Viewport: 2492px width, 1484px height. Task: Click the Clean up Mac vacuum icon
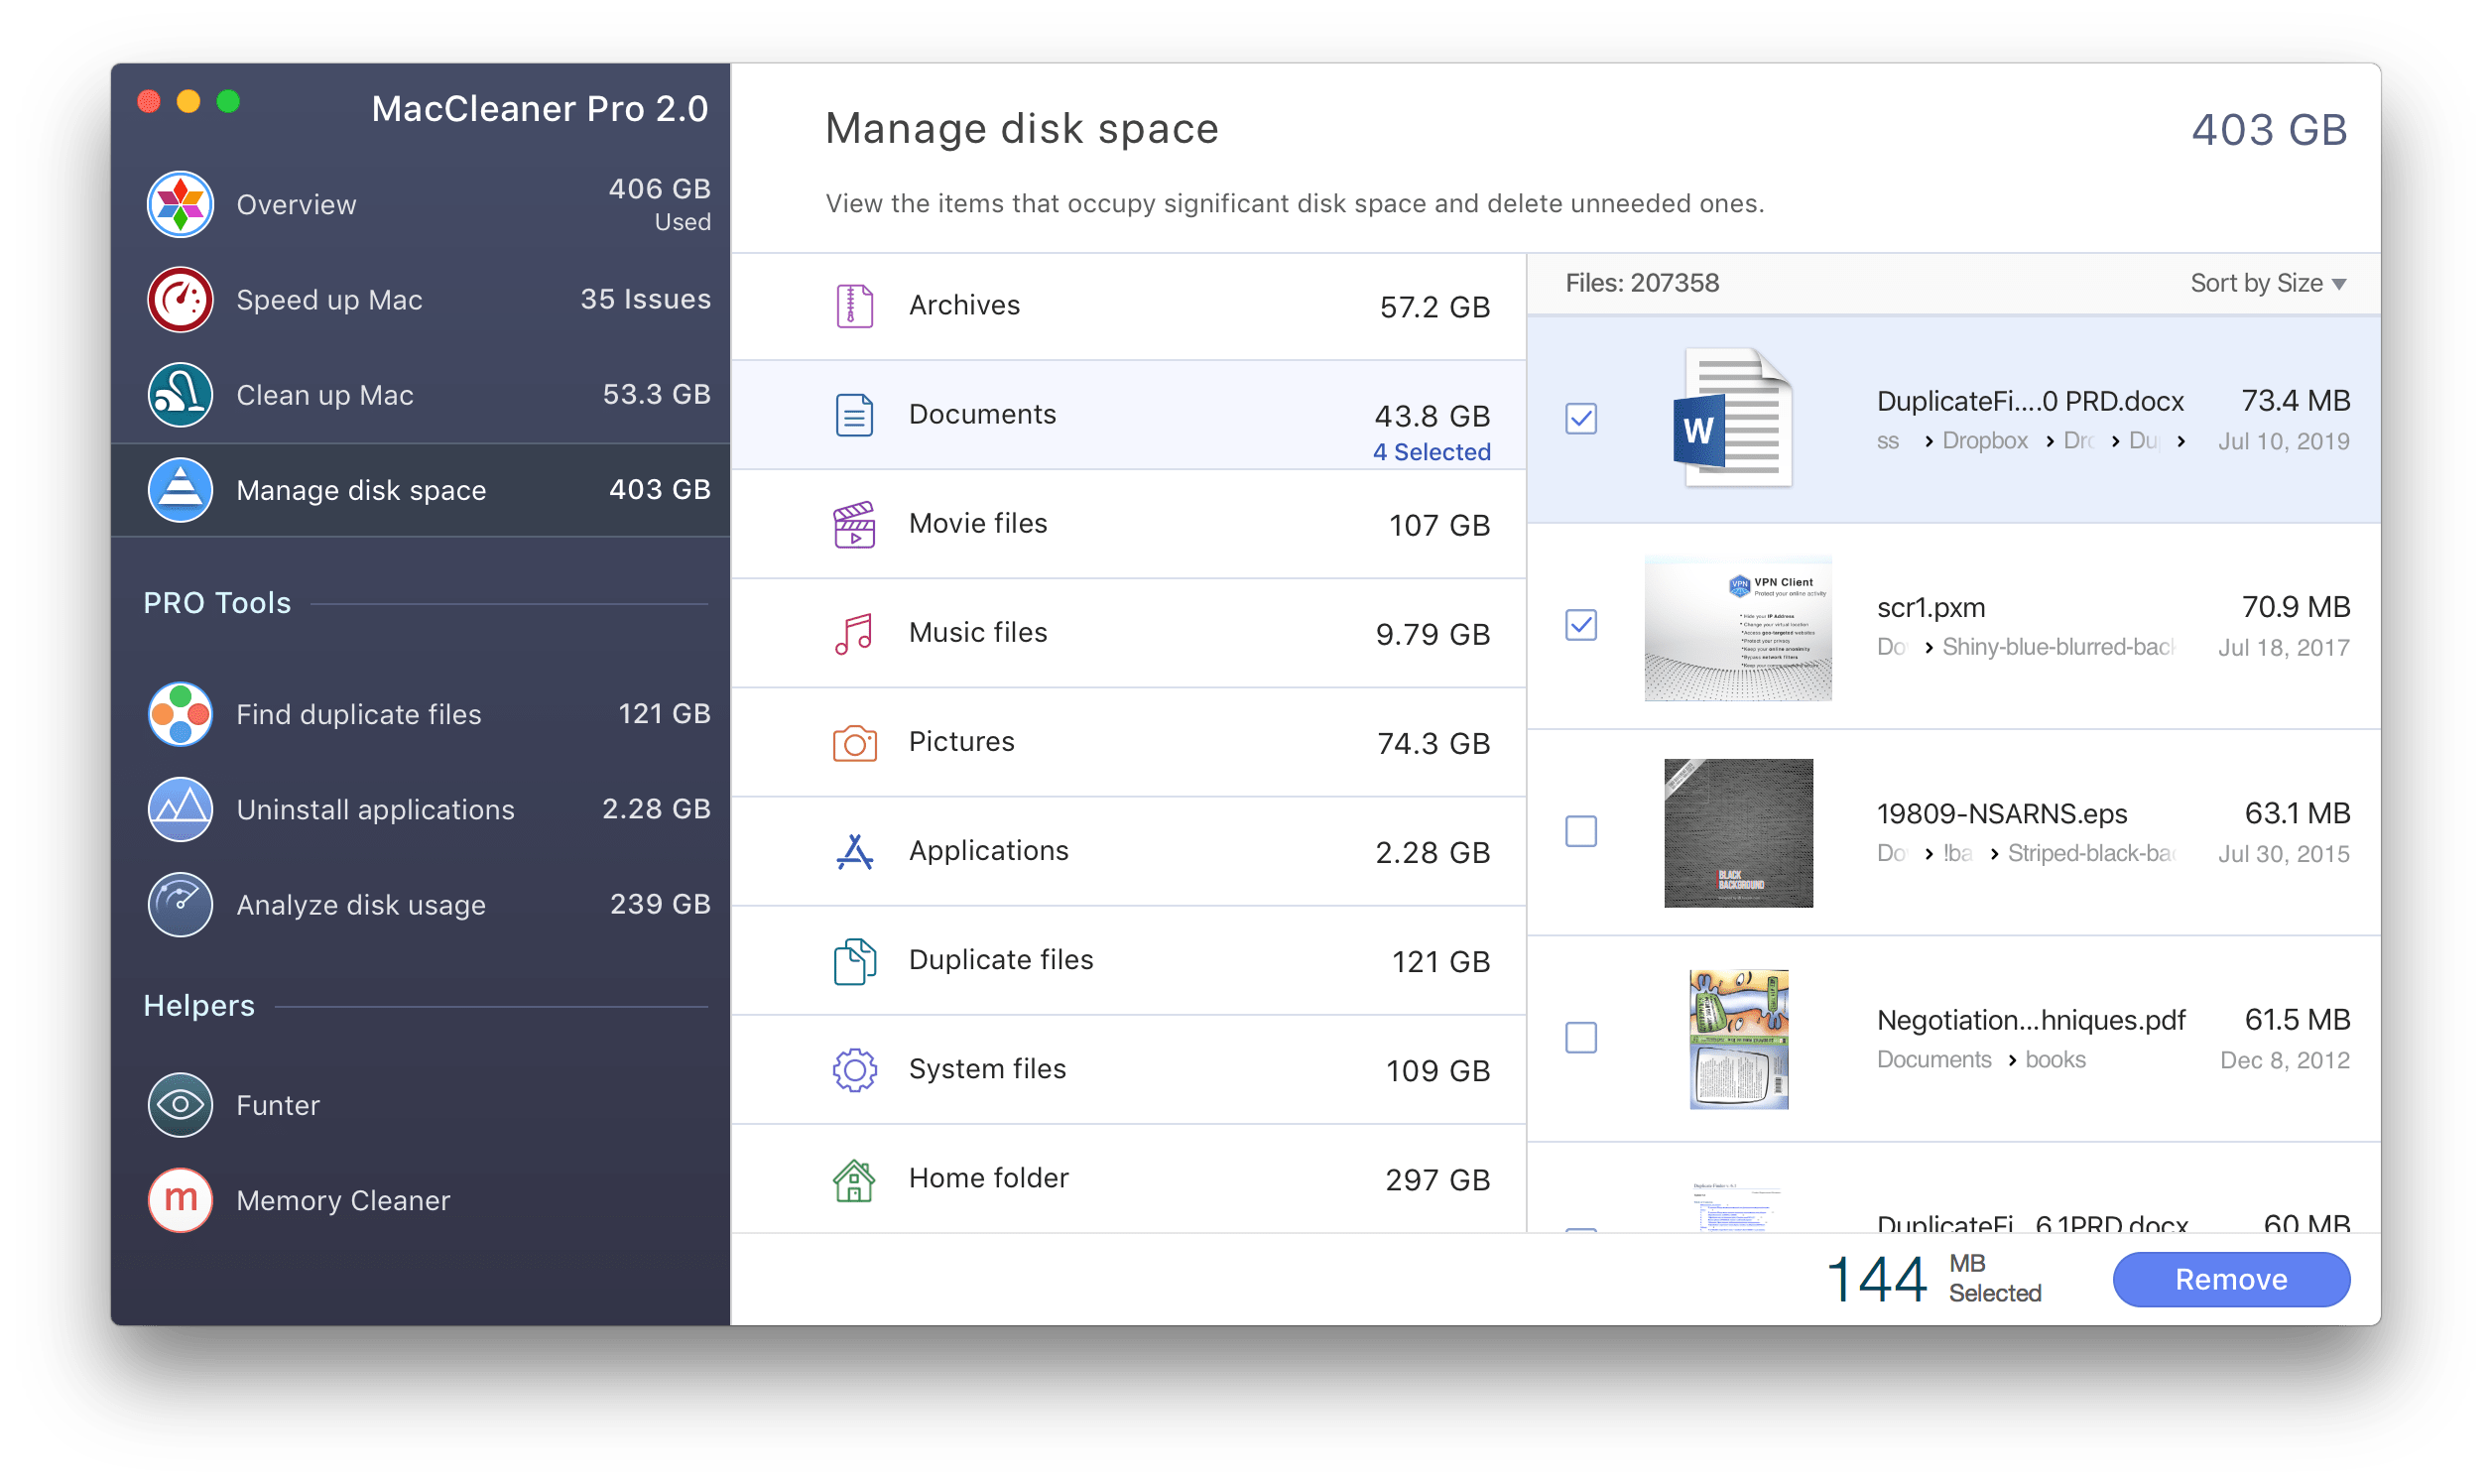[180, 395]
